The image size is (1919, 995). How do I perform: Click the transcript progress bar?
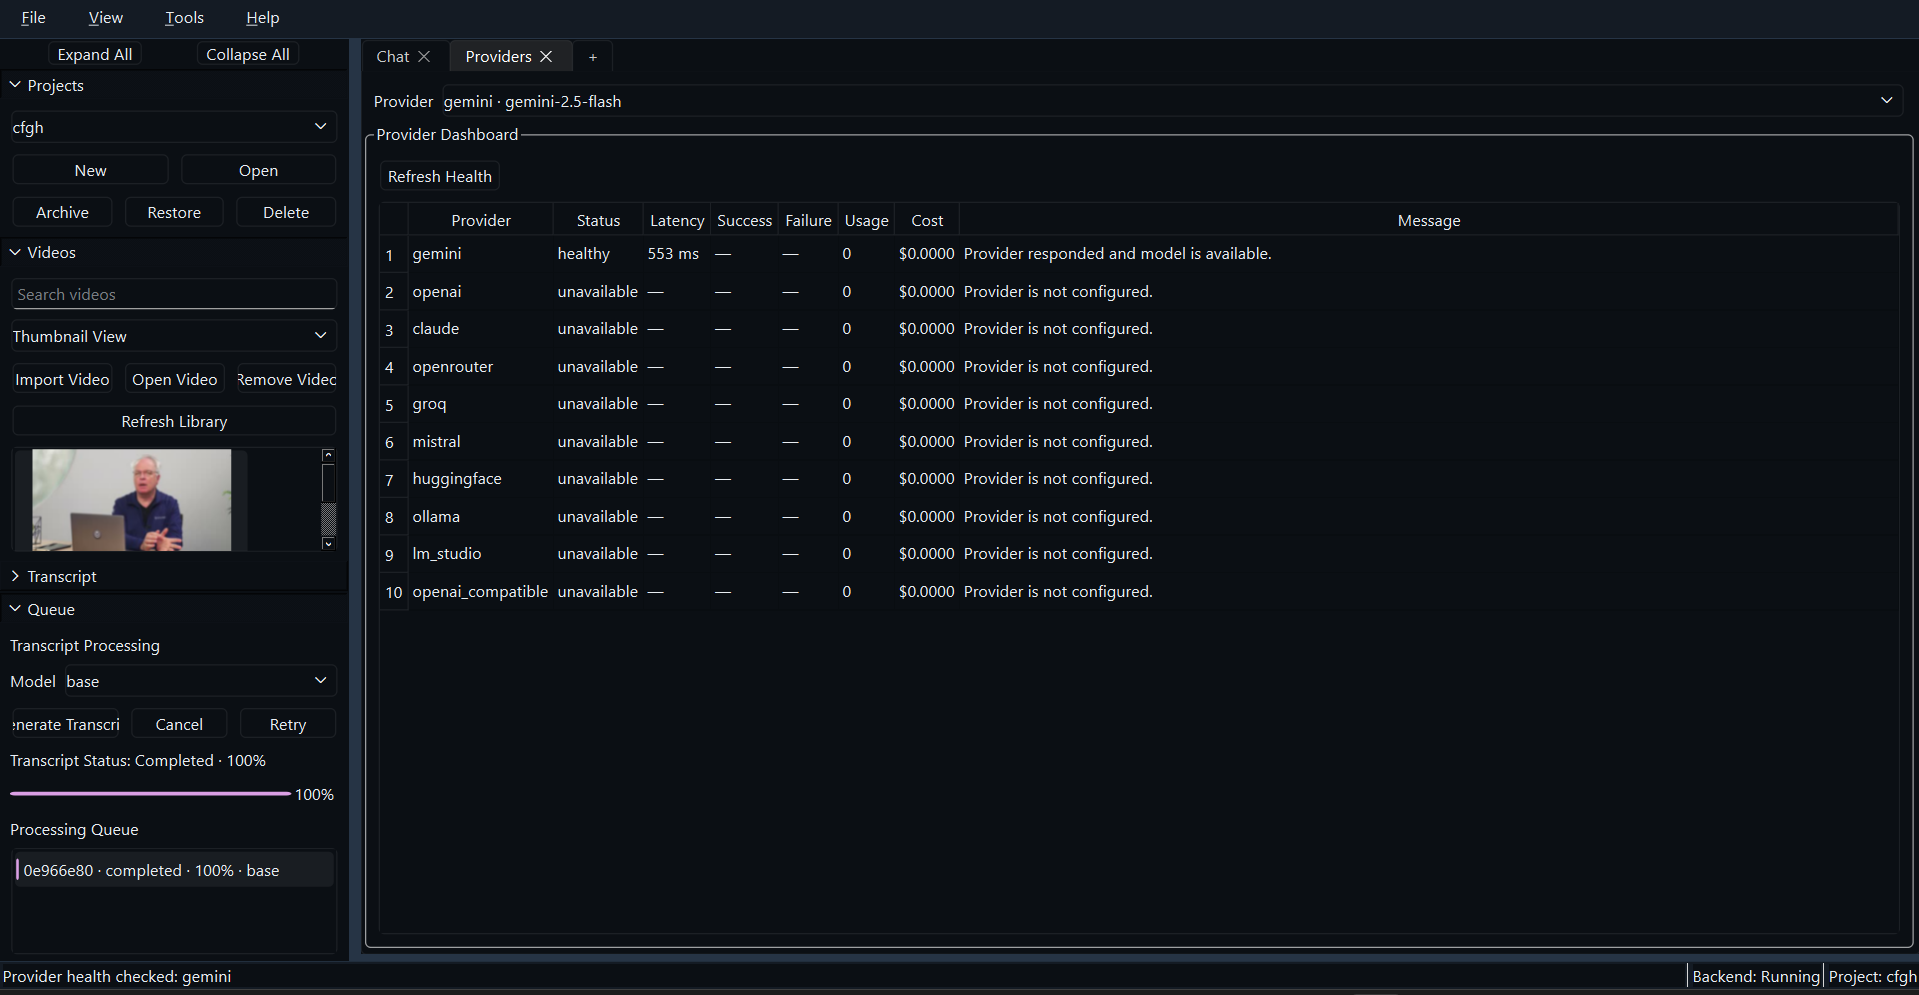(150, 794)
